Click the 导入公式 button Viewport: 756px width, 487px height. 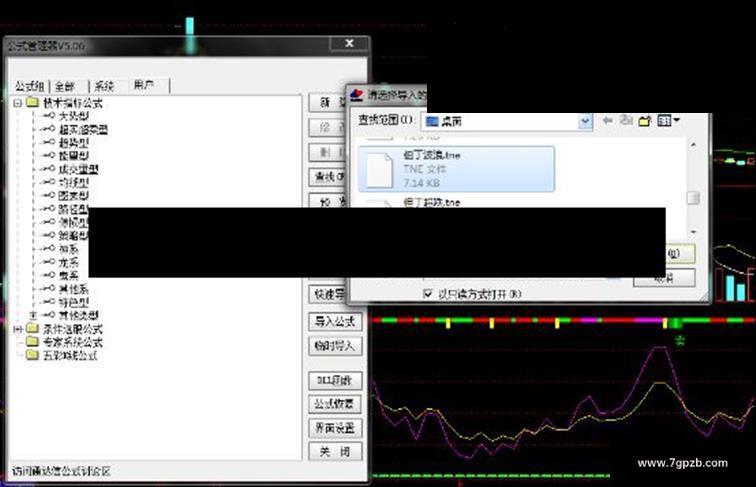(335, 322)
